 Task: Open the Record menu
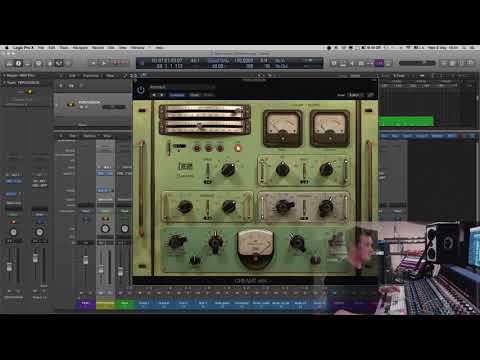coord(98,48)
